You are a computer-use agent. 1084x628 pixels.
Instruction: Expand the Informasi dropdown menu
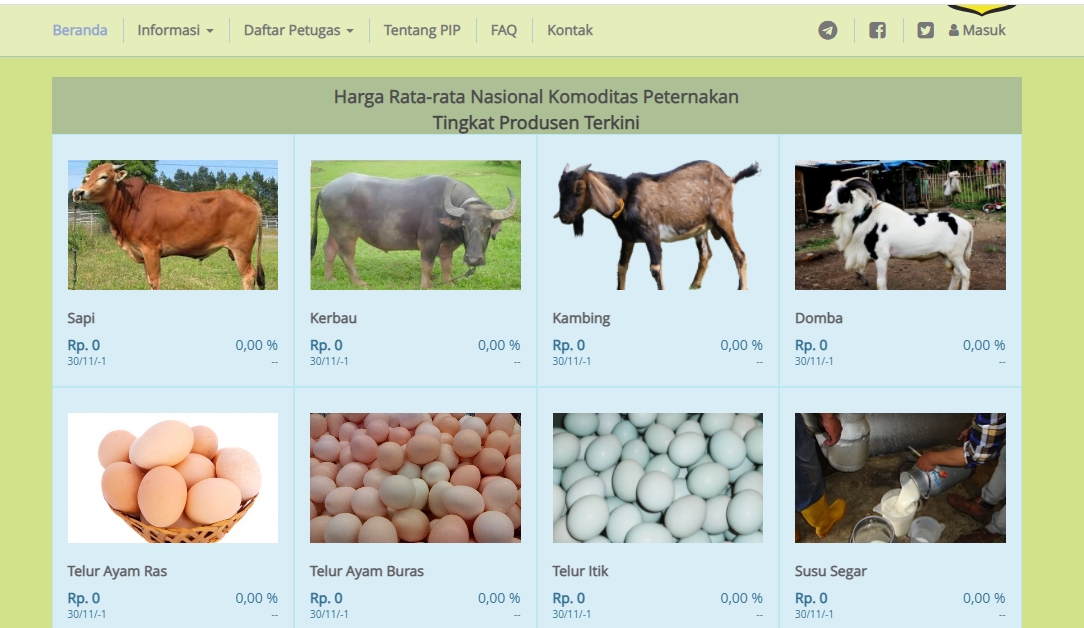point(175,30)
